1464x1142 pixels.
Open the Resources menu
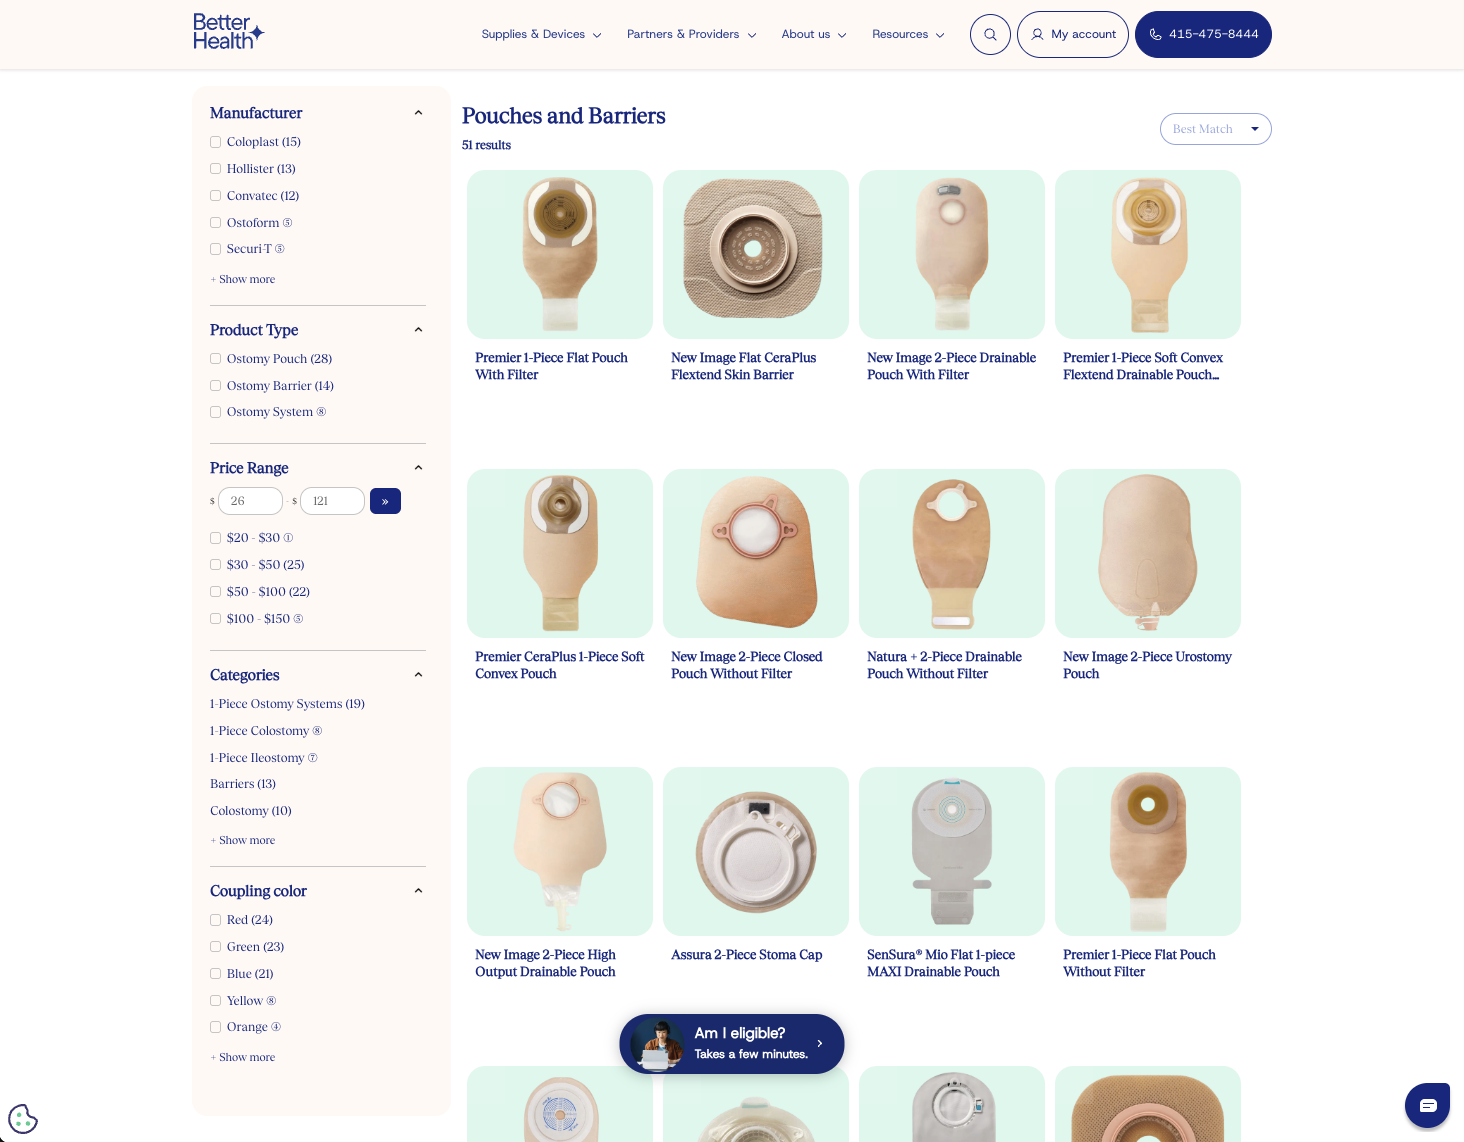click(908, 34)
